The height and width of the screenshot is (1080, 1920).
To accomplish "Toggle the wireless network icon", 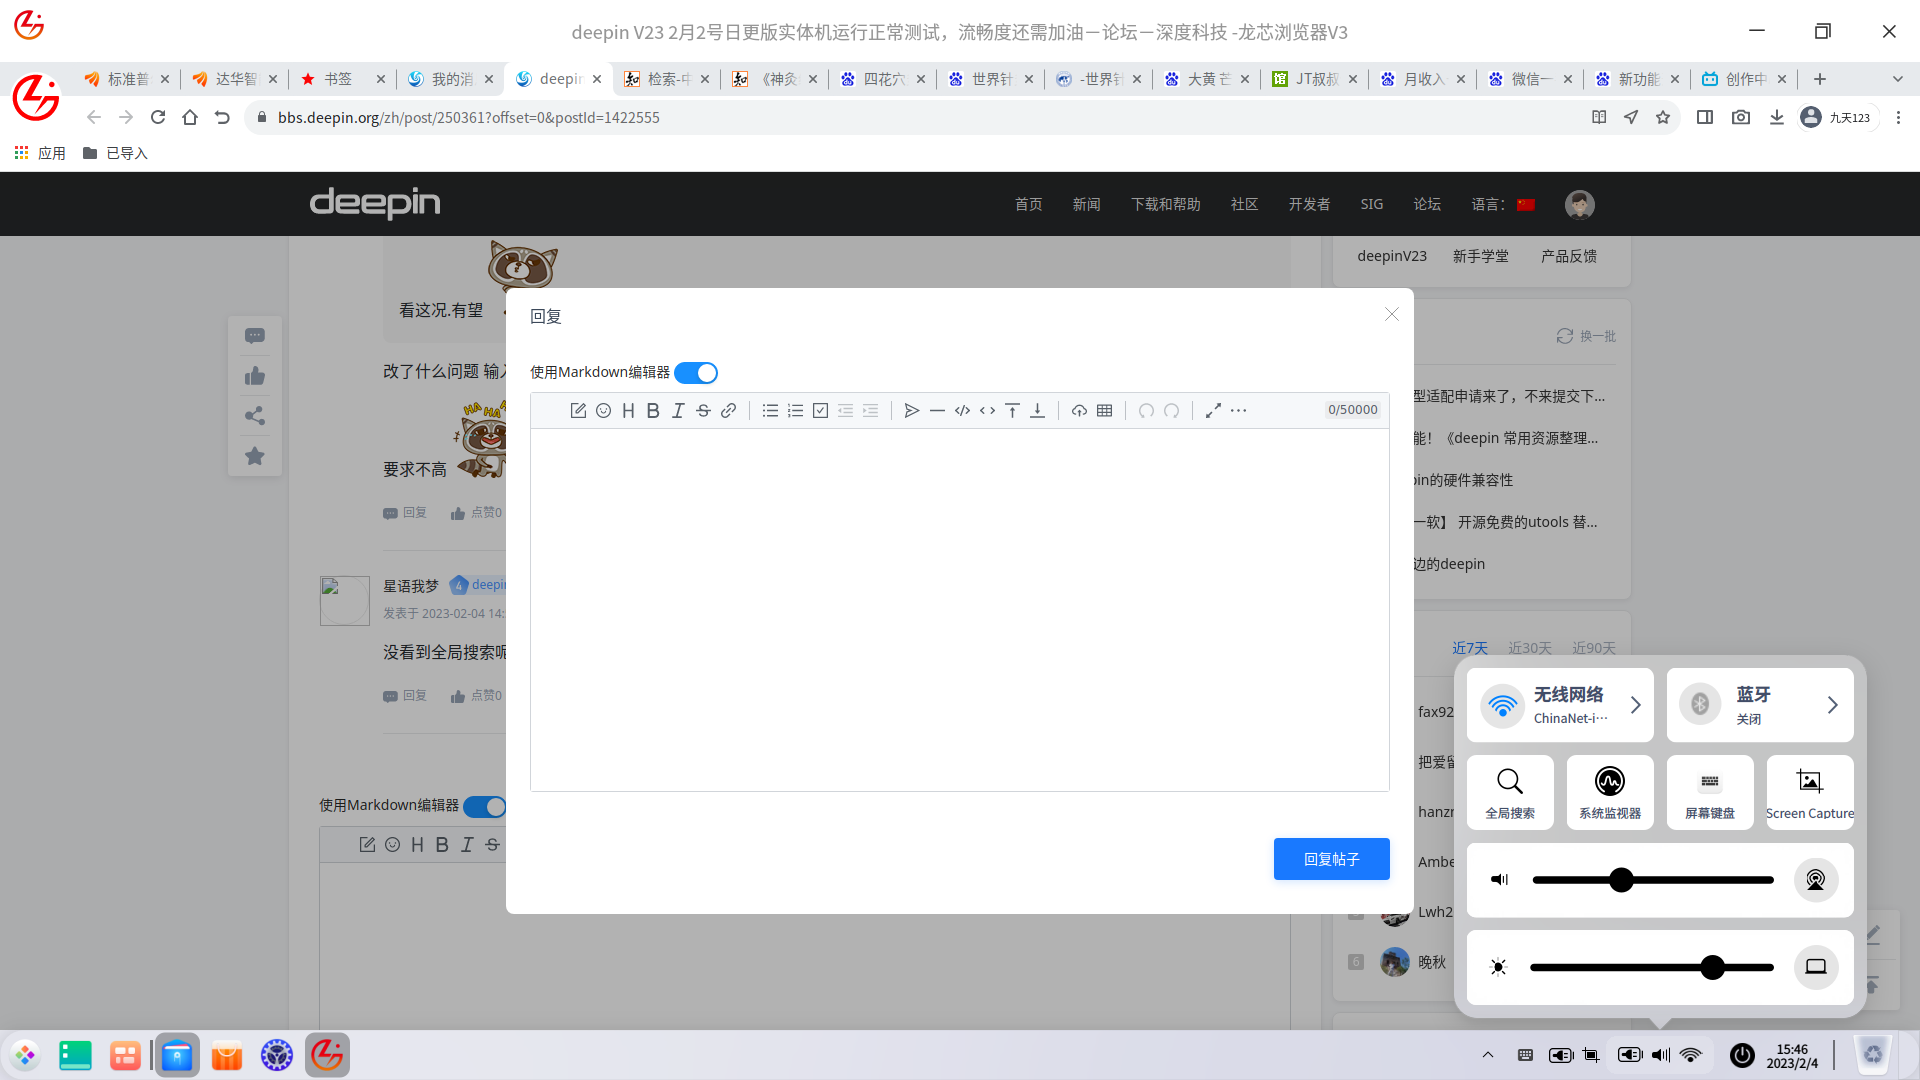I will [1502, 705].
